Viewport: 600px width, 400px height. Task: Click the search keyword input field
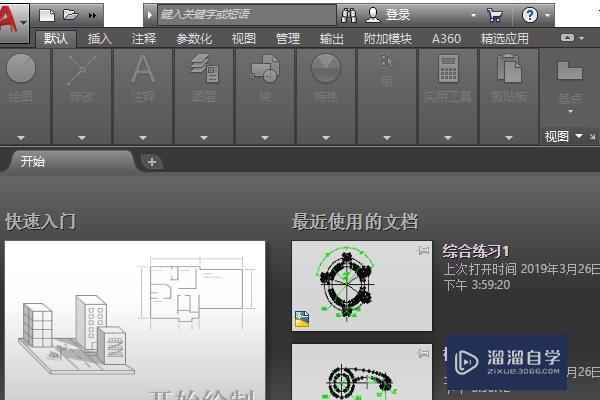pos(247,15)
